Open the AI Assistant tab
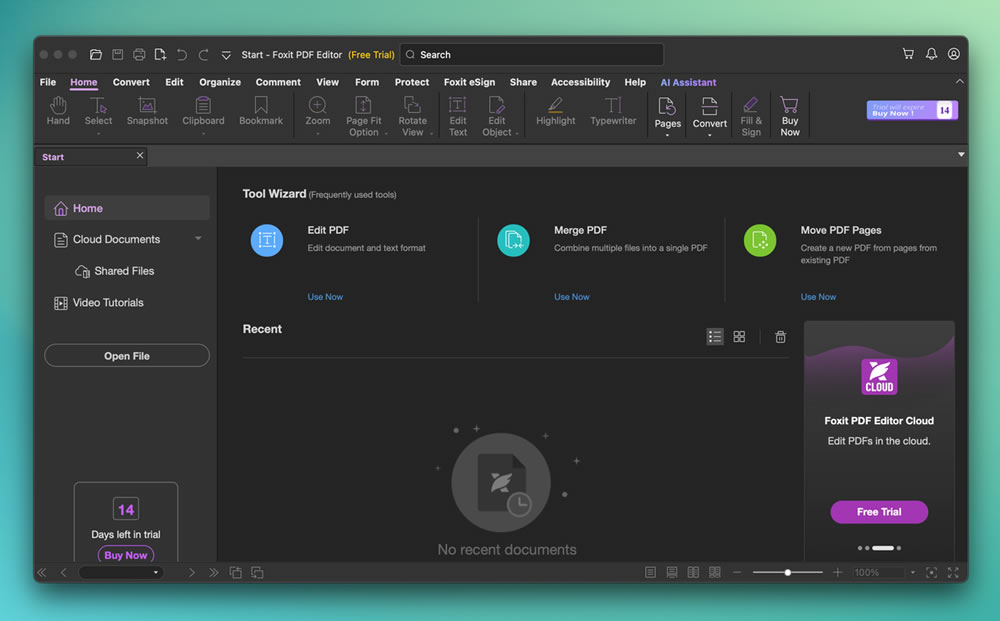 pos(688,82)
